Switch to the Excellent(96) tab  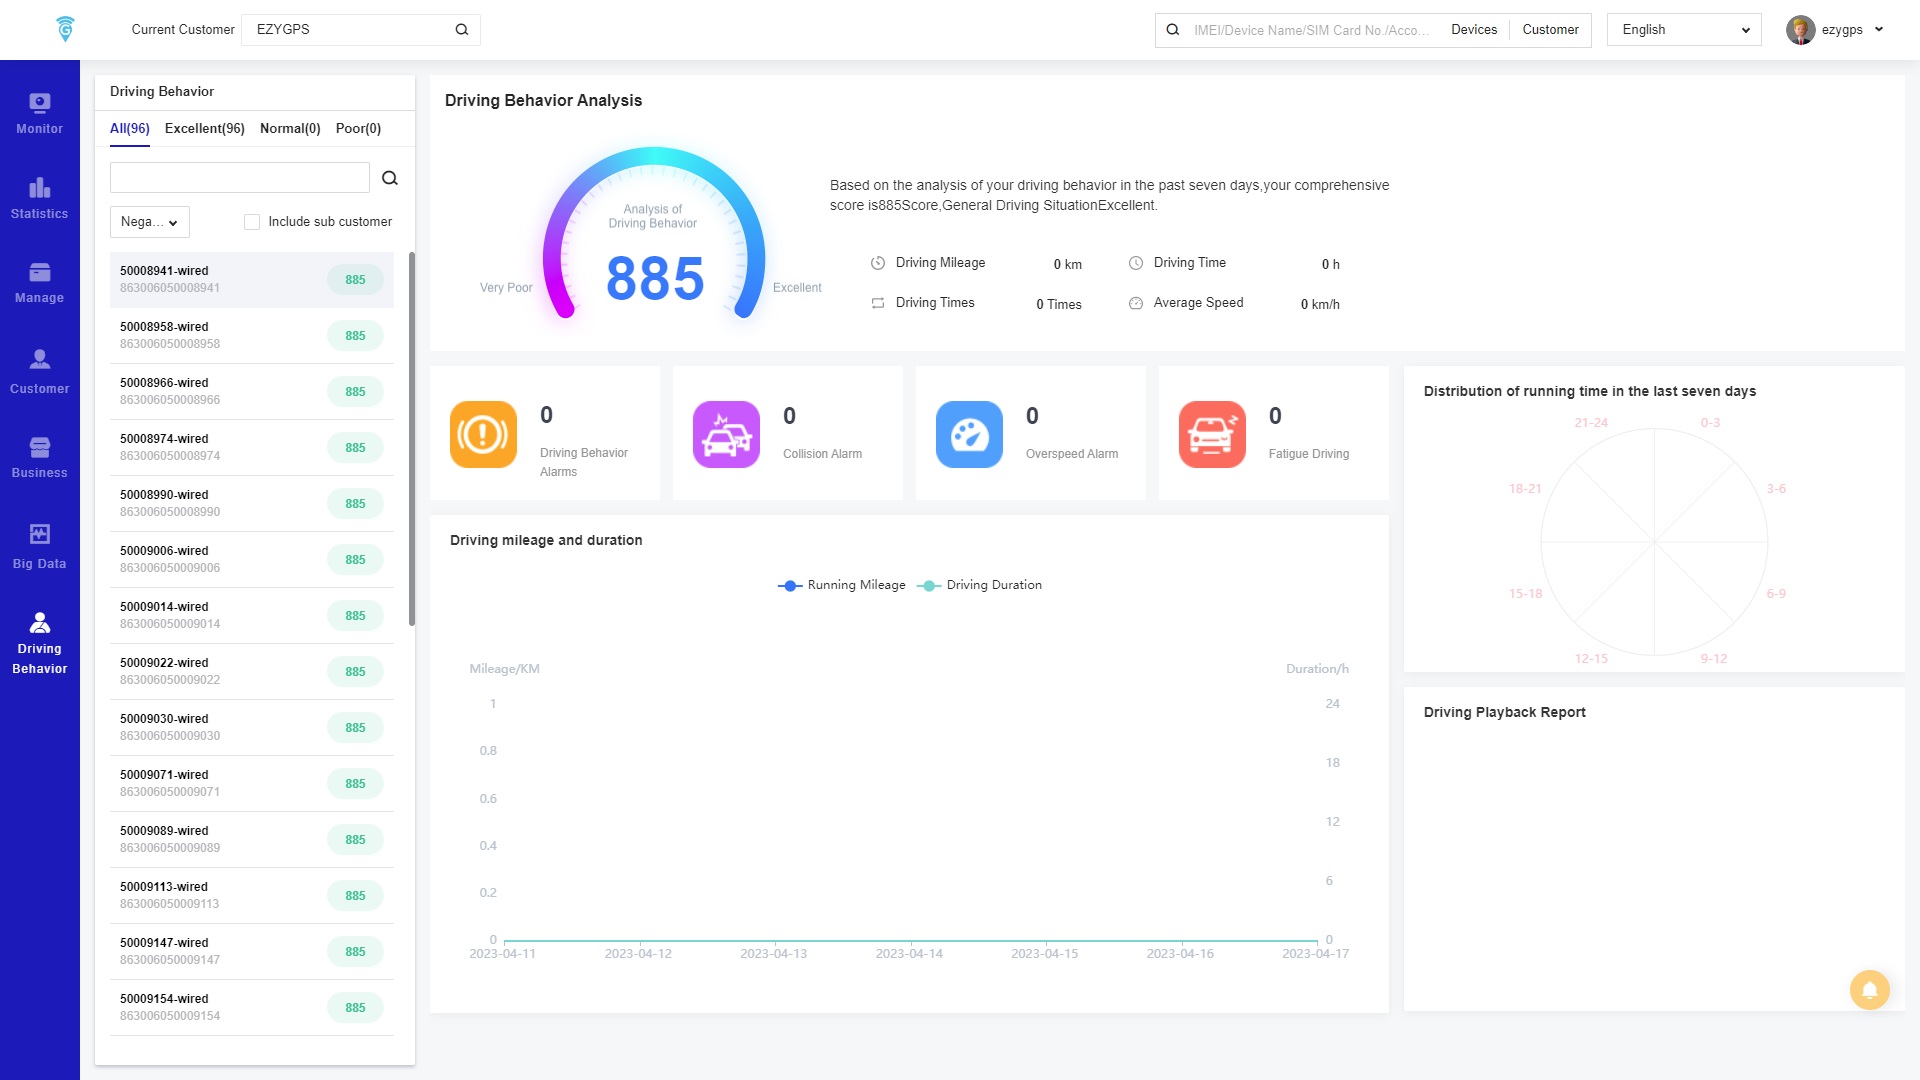pos(204,128)
